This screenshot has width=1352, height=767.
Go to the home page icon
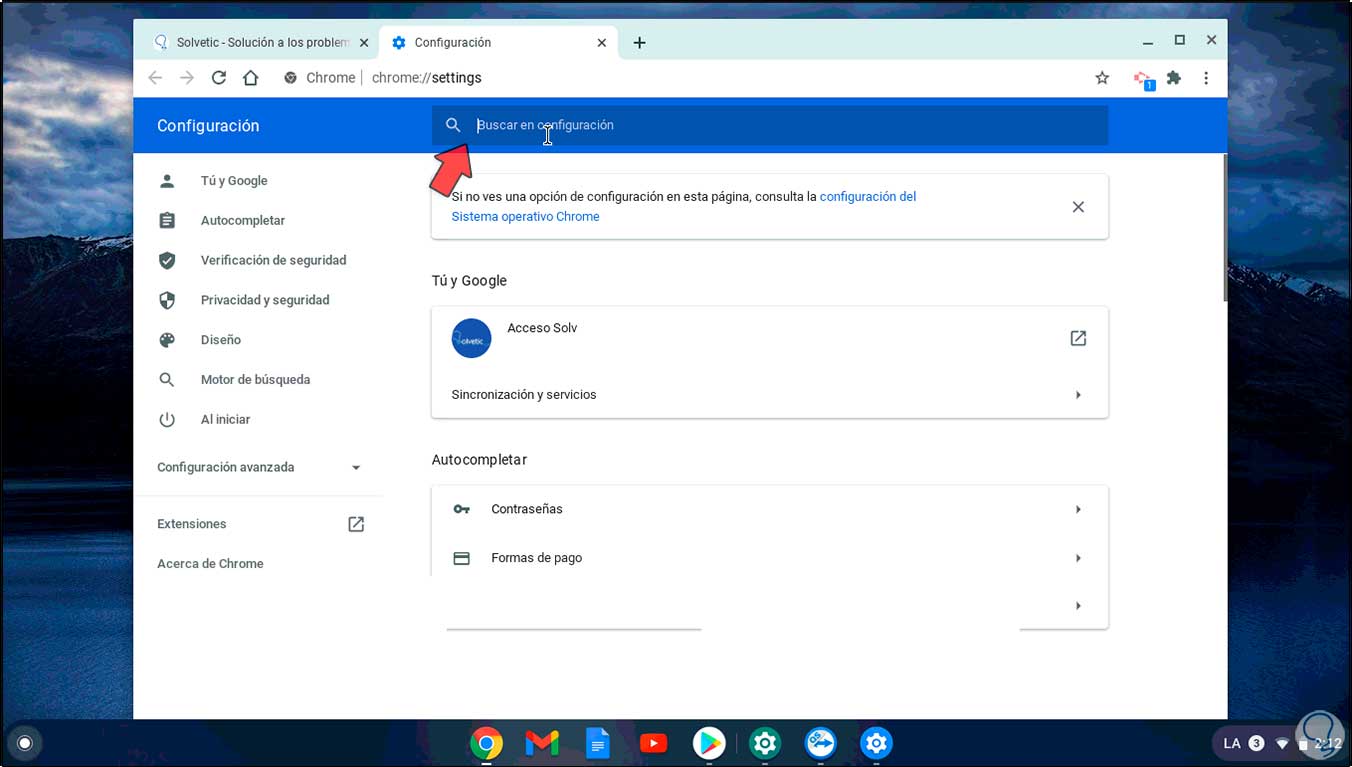coord(251,77)
